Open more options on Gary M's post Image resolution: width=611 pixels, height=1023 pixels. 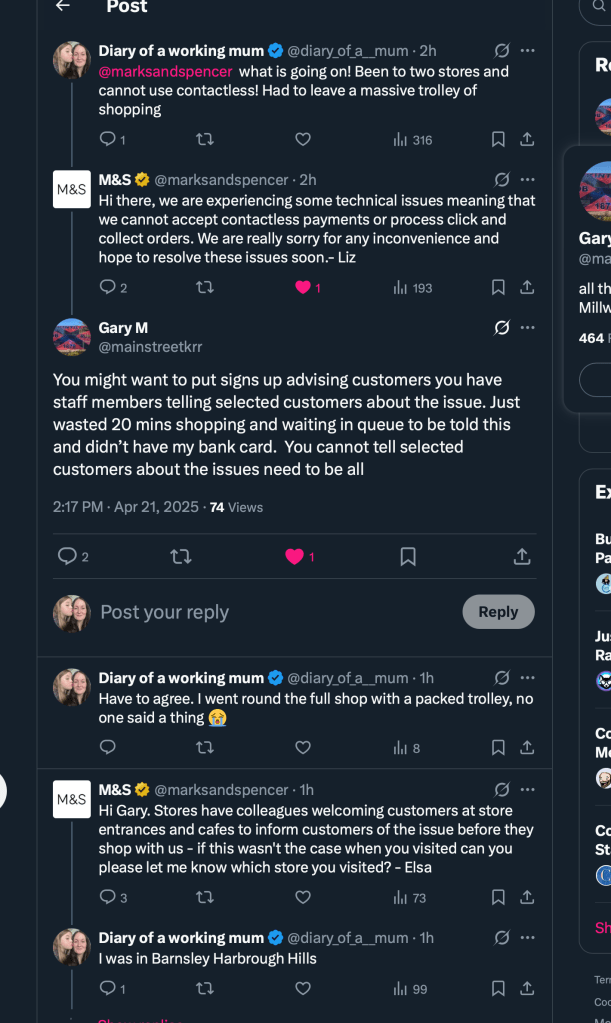tap(527, 328)
